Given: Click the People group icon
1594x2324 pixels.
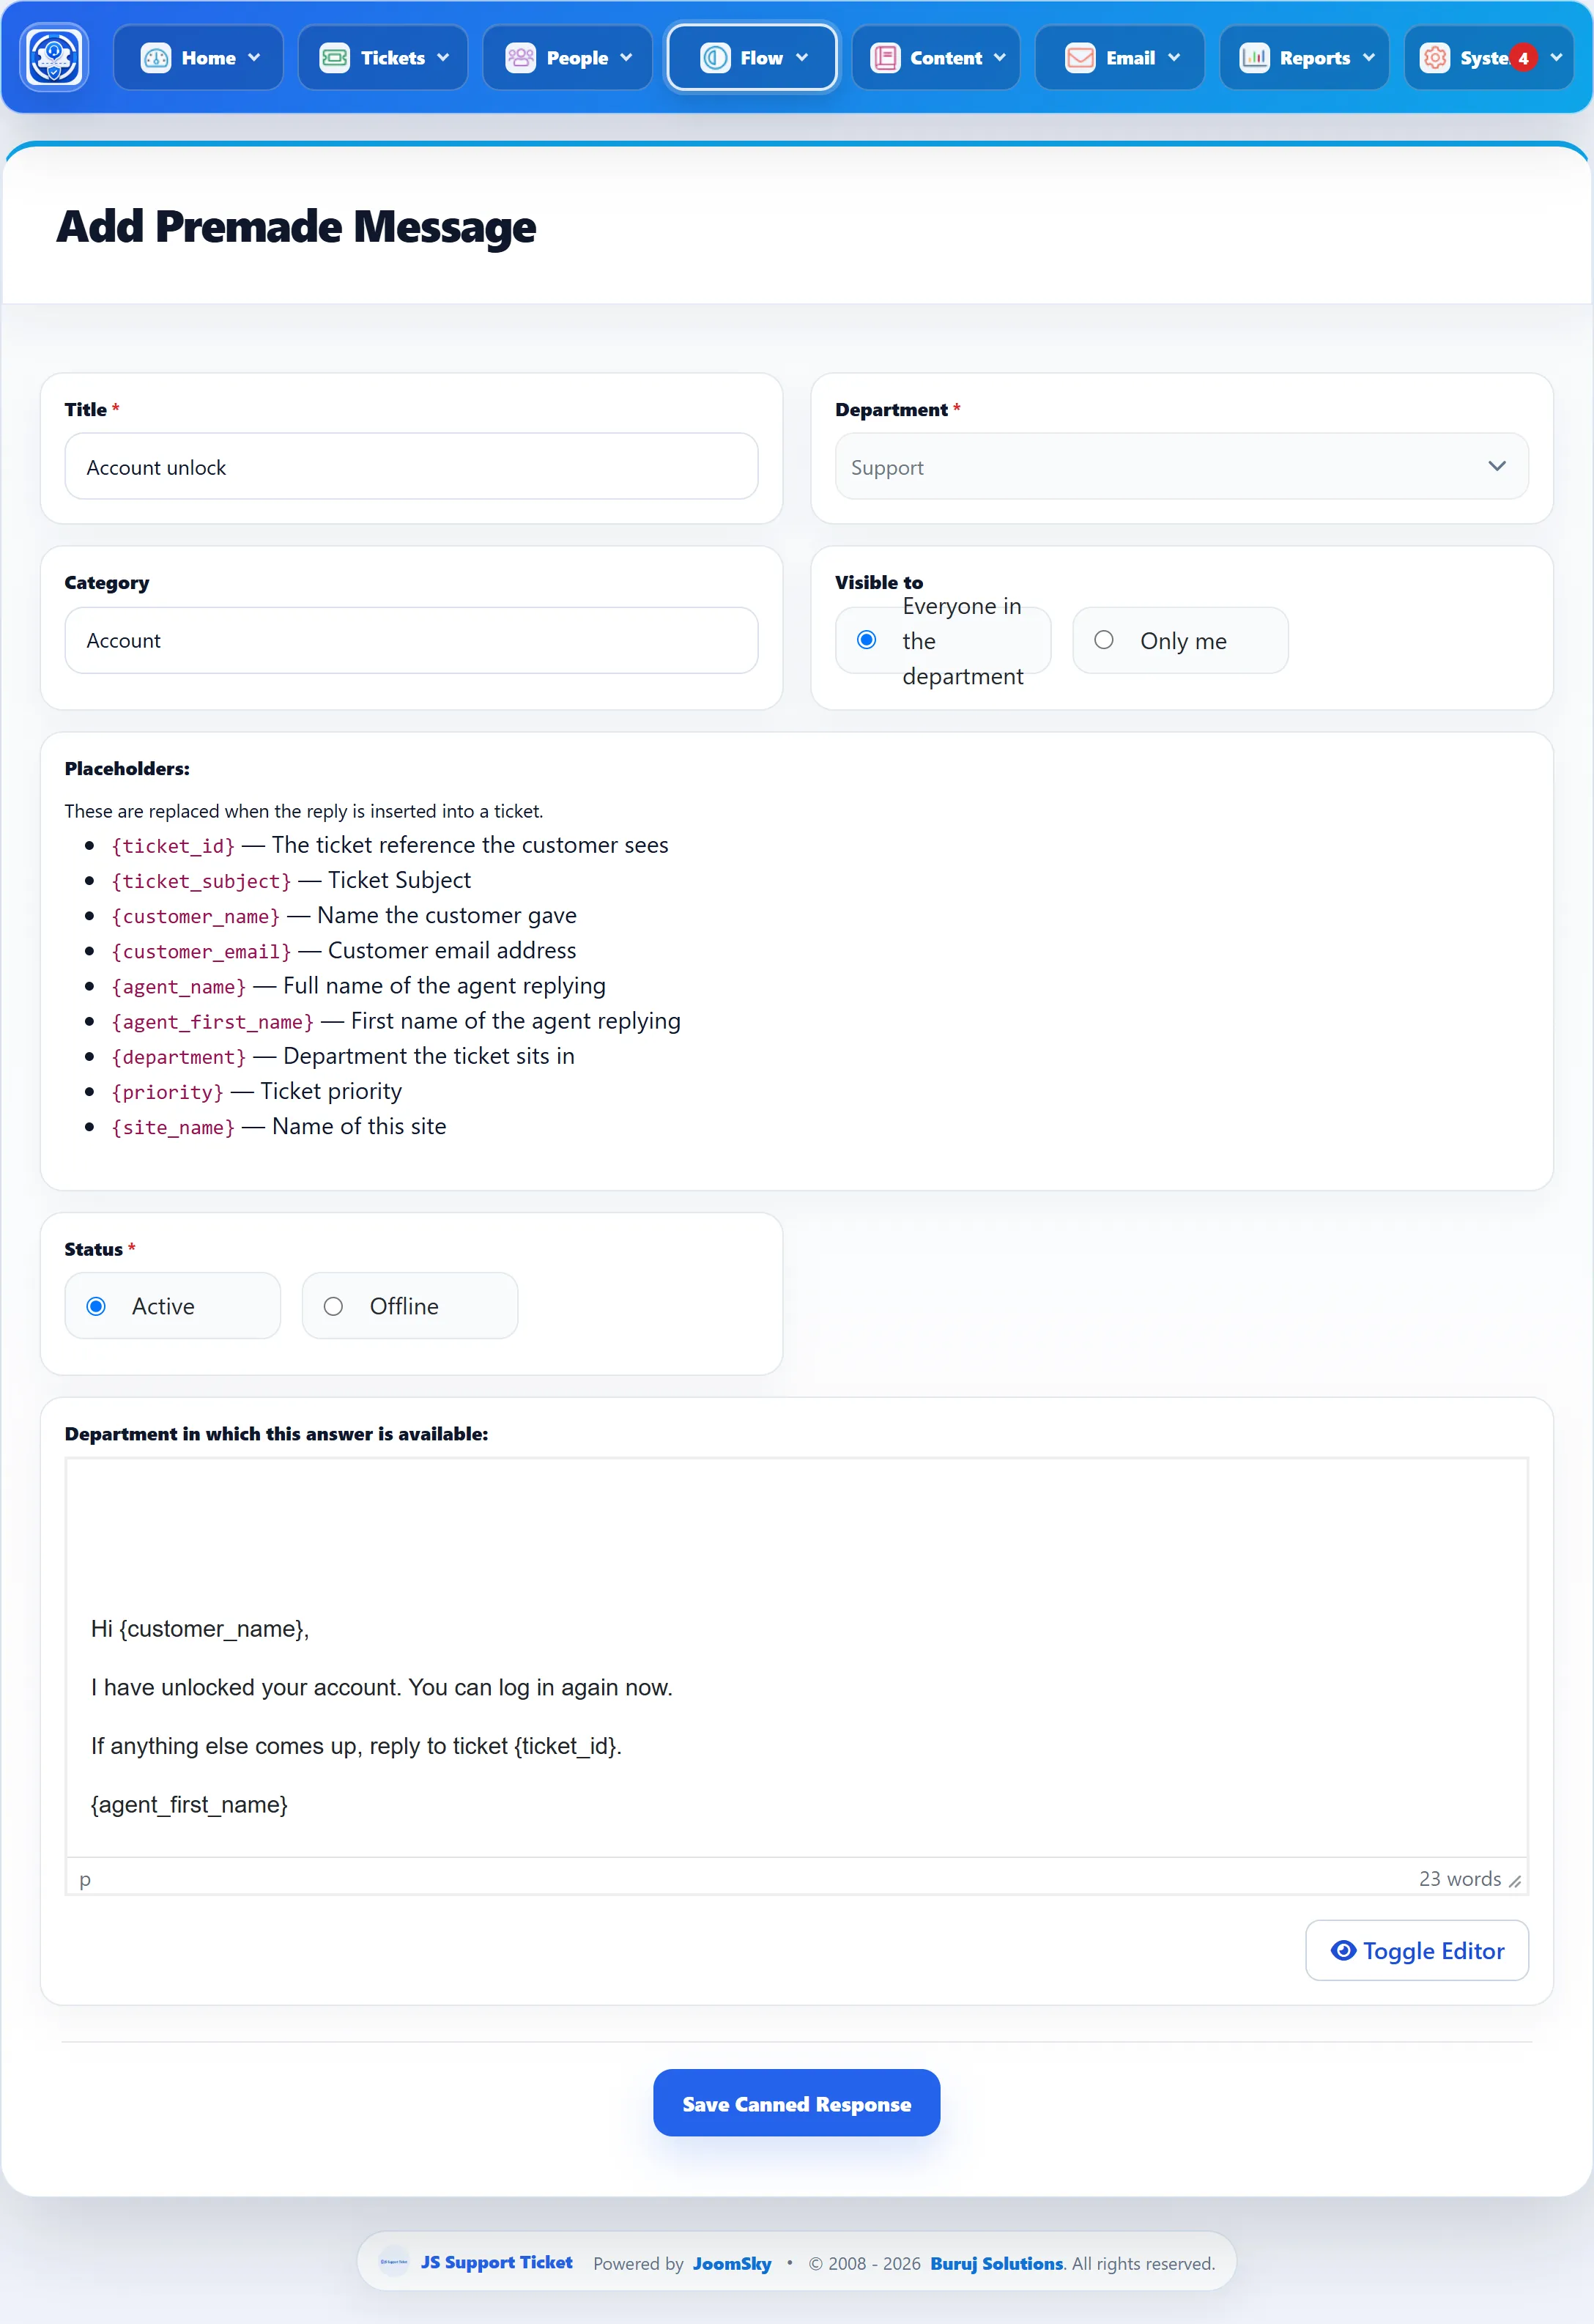Looking at the screenshot, I should [520, 58].
